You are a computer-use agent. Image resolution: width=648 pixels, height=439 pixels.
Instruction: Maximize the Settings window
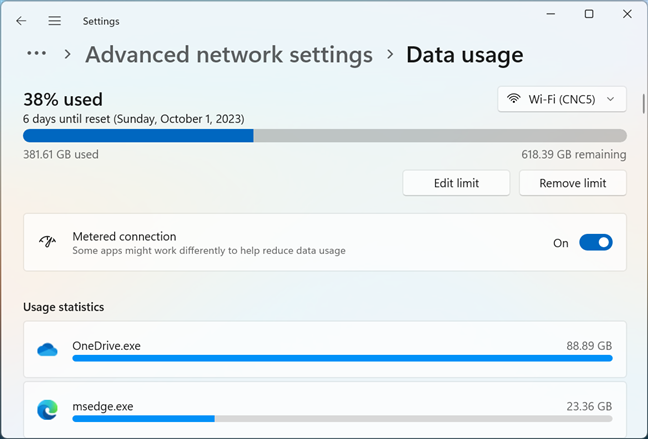click(589, 14)
